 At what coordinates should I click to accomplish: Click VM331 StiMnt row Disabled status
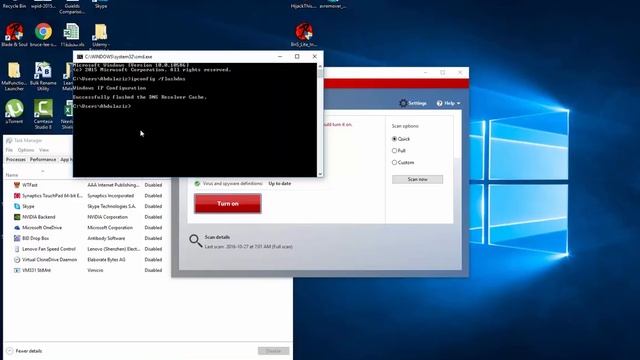153,270
